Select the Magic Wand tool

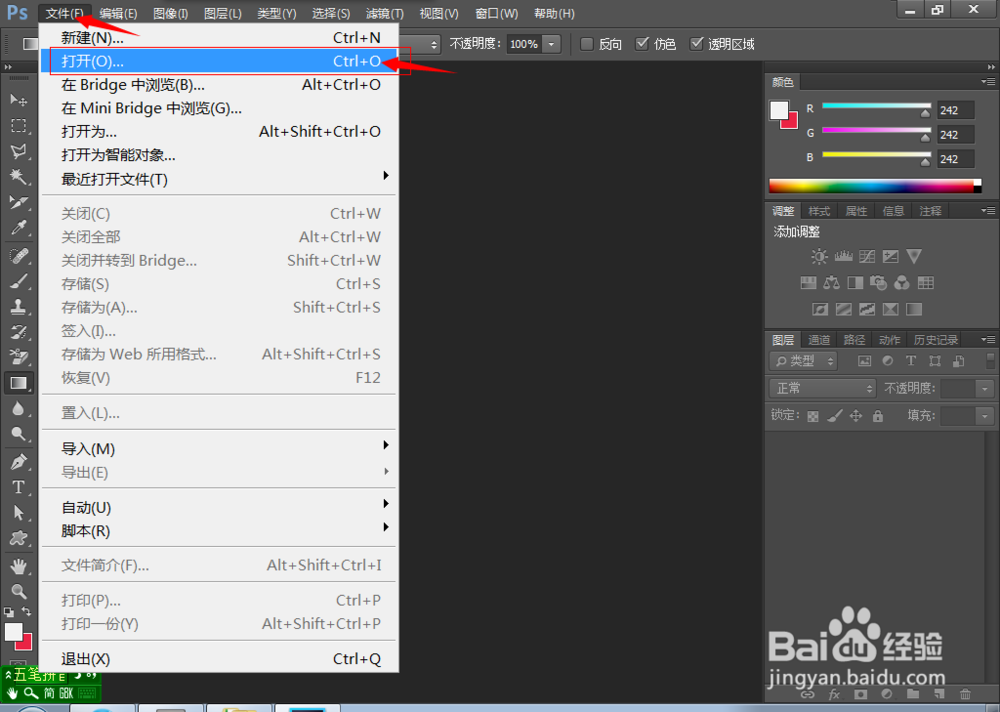pos(18,177)
